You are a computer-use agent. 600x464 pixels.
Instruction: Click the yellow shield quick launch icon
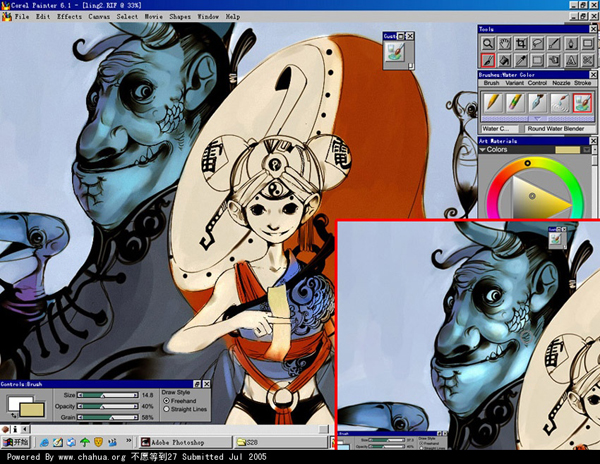pyautogui.click(x=98, y=443)
